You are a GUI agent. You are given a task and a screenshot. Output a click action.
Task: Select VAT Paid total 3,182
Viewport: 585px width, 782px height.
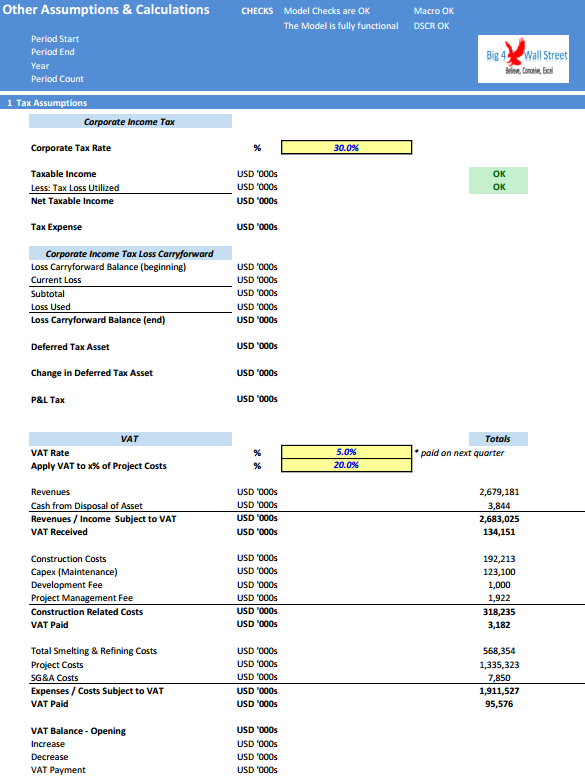(x=499, y=624)
